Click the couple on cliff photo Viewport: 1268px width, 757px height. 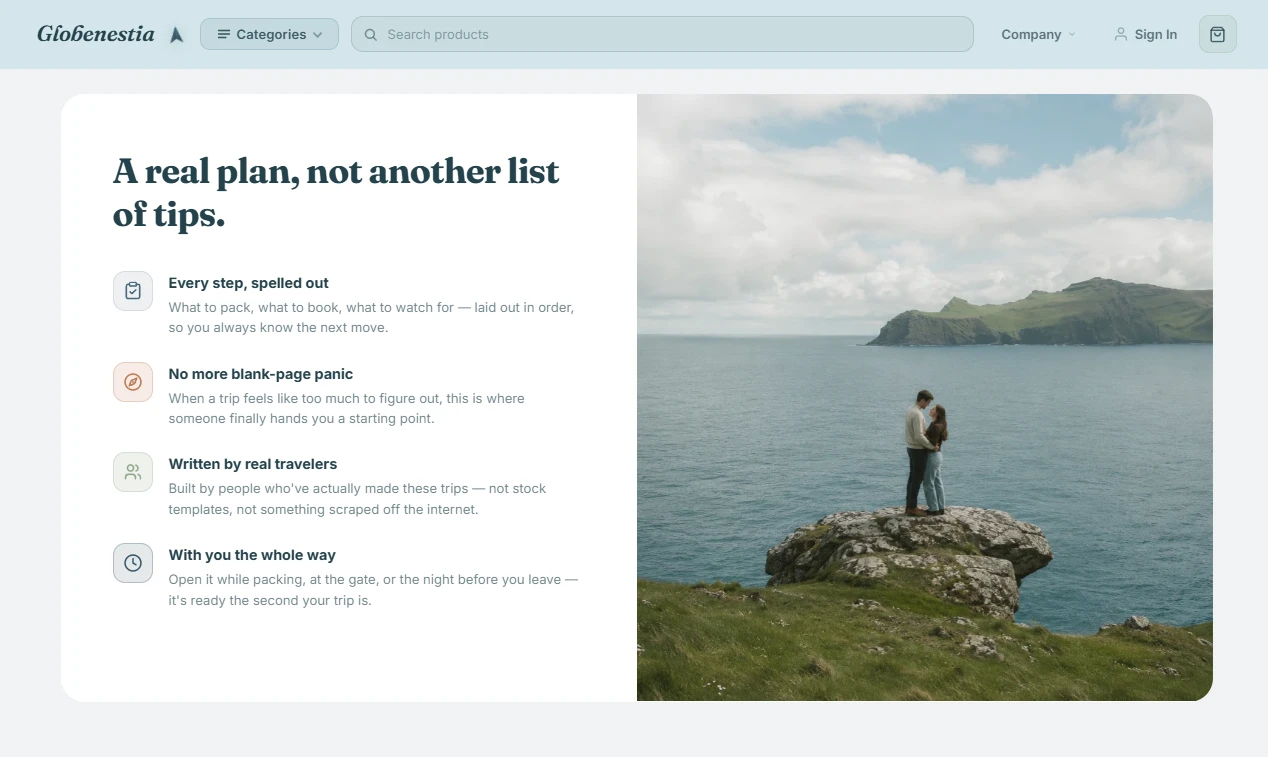(x=925, y=397)
